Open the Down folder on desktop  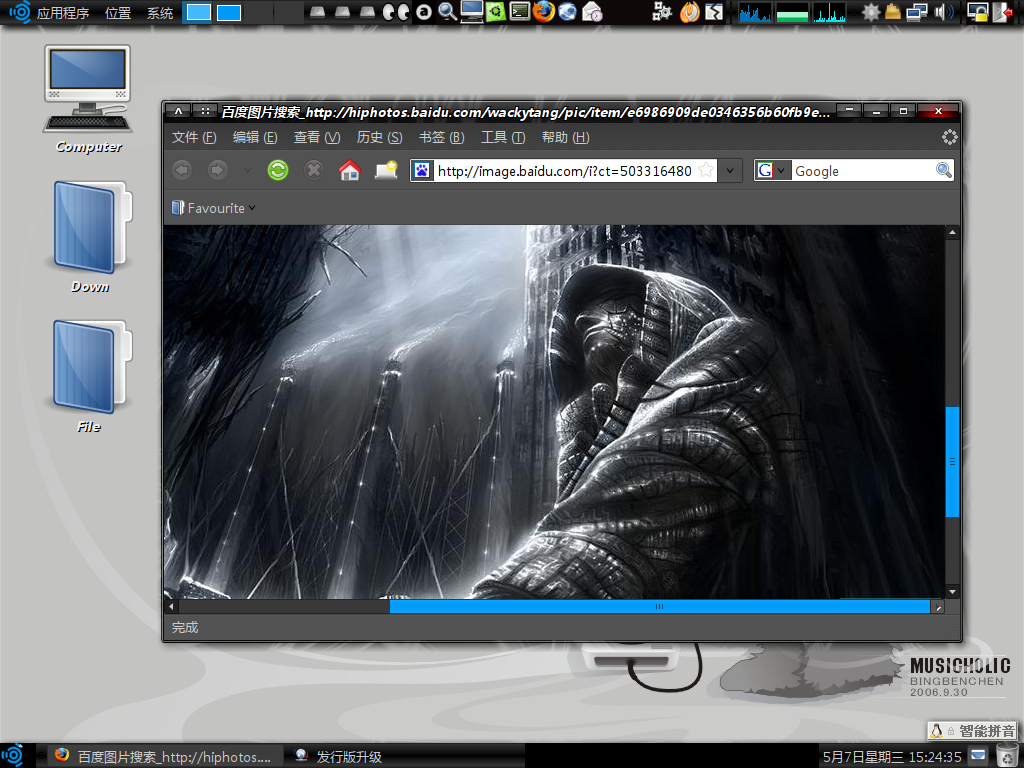pyautogui.click(x=90, y=237)
